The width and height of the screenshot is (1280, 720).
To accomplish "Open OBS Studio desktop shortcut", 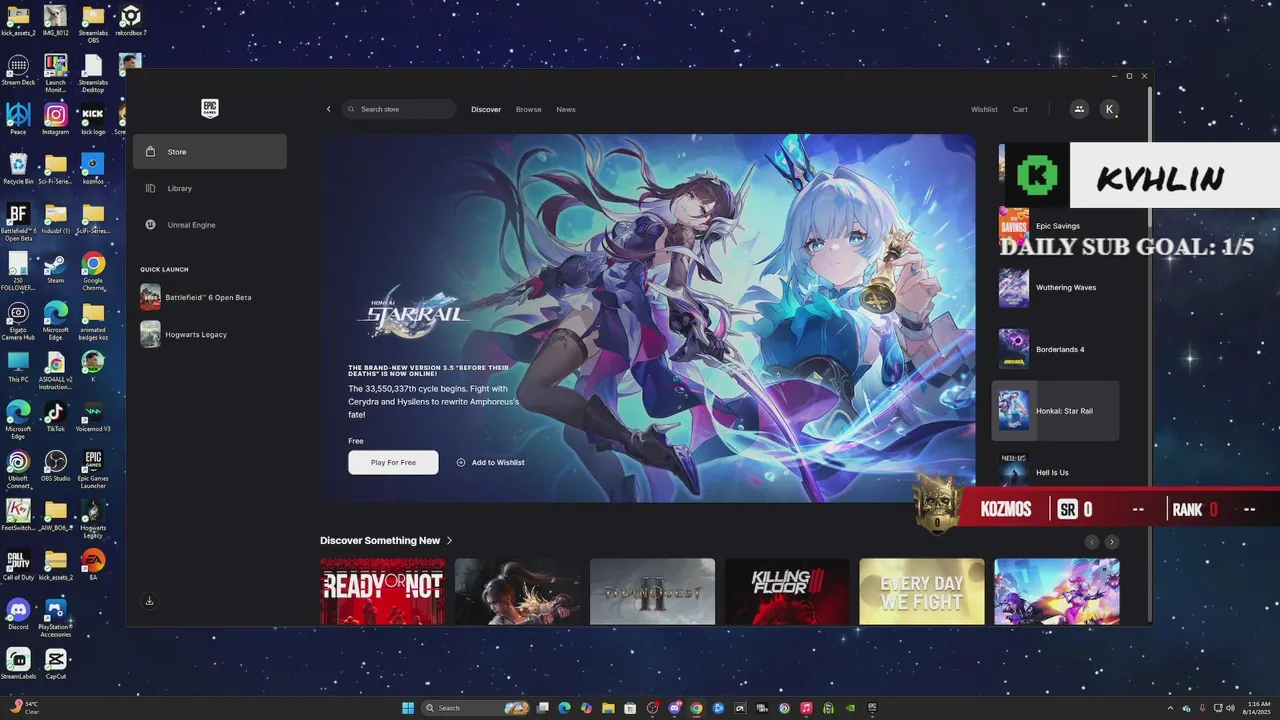I will [55, 467].
